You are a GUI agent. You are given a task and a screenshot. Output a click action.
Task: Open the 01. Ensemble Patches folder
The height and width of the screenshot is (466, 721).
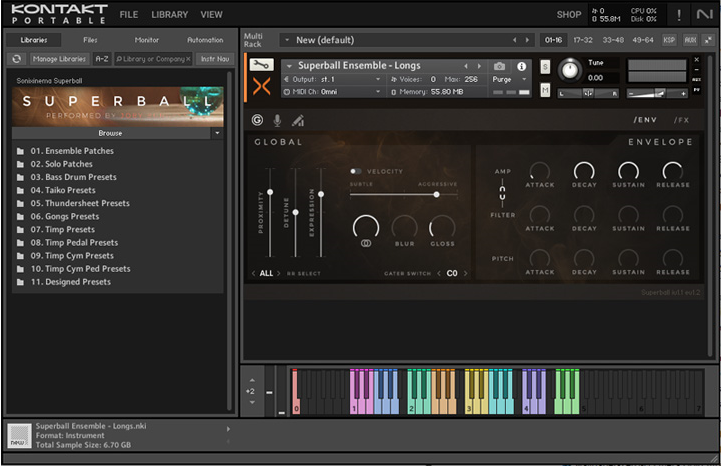(72, 151)
